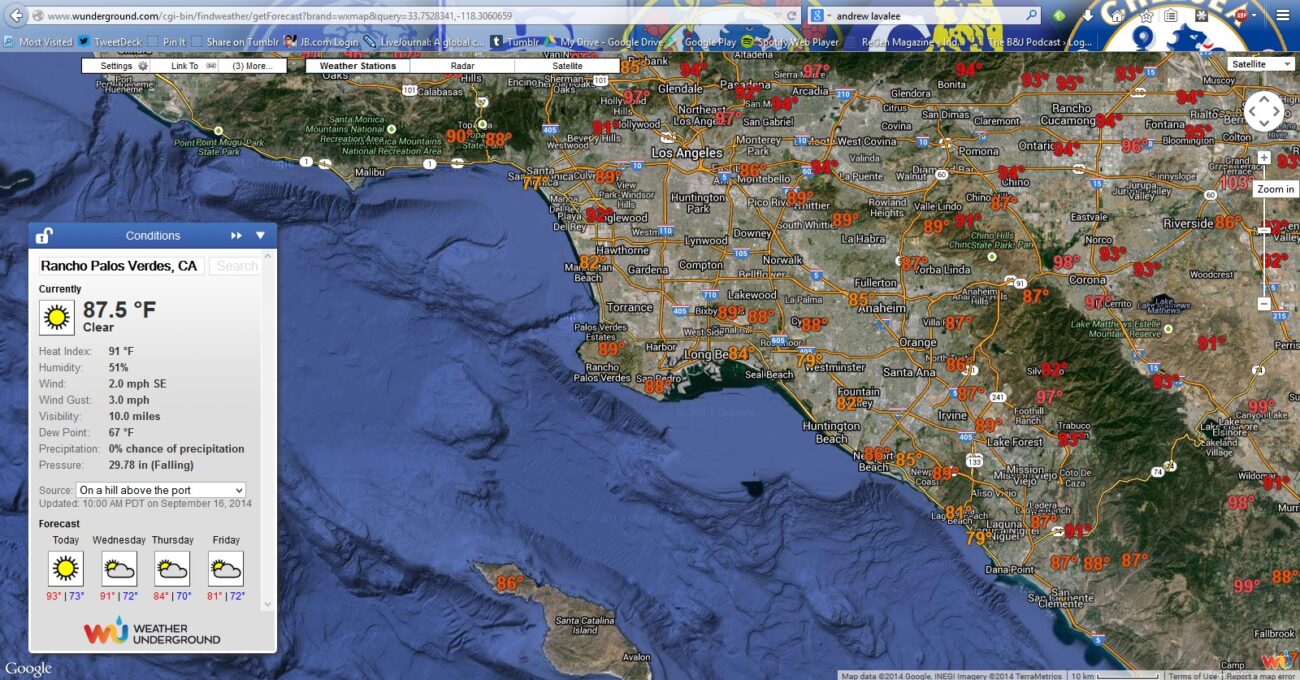The height and width of the screenshot is (680, 1300).
Task: Open the Most Visited bookmarks folder
Action: coord(38,42)
